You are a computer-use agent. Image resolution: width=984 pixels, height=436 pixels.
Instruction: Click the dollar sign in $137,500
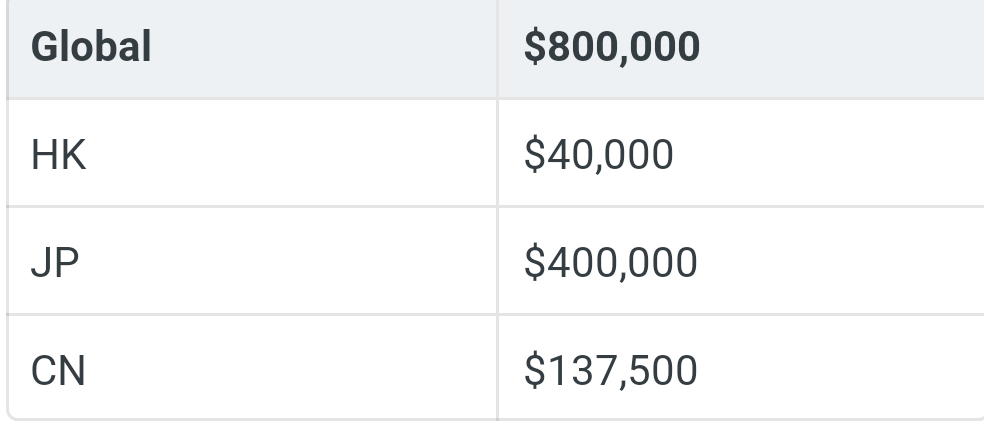point(535,370)
